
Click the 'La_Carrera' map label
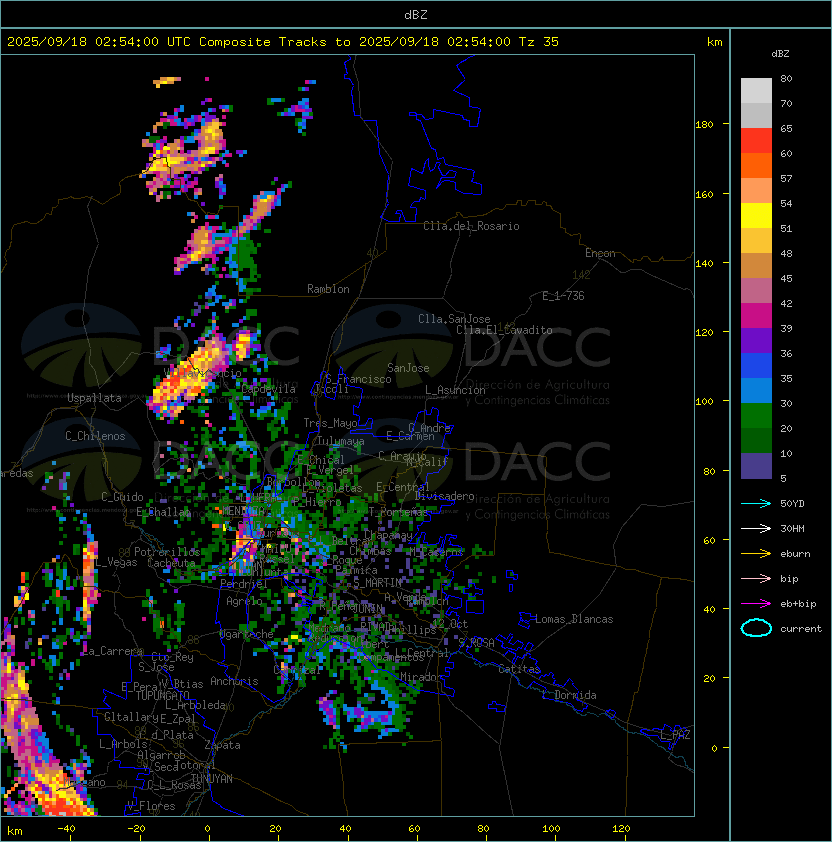coord(112,651)
